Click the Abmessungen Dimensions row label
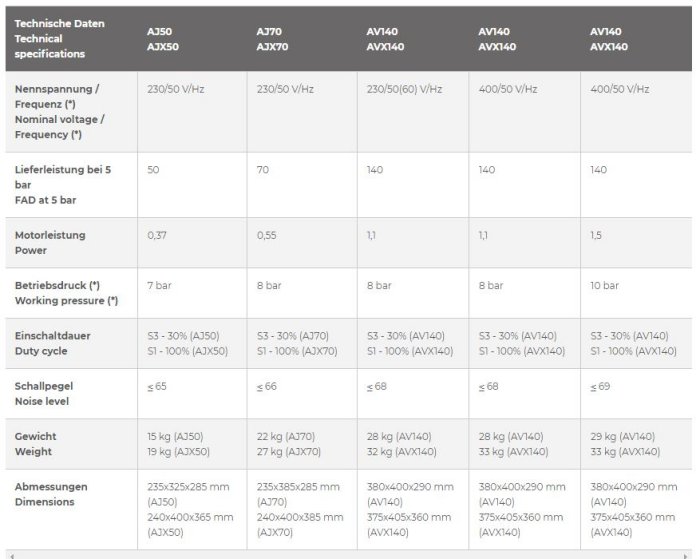 (51, 494)
